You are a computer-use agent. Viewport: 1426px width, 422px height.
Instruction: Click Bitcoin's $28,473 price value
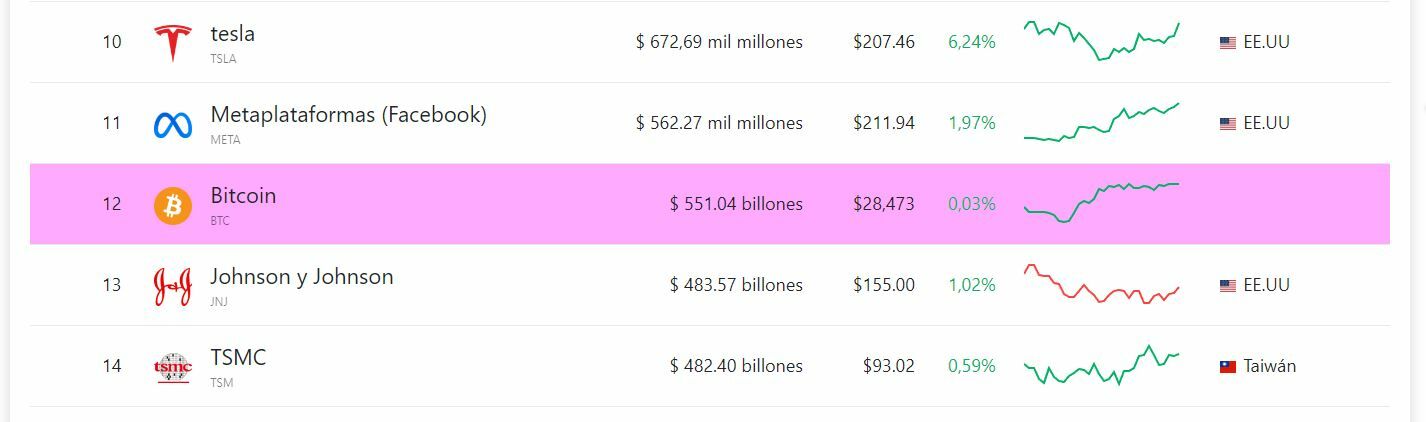tap(883, 204)
